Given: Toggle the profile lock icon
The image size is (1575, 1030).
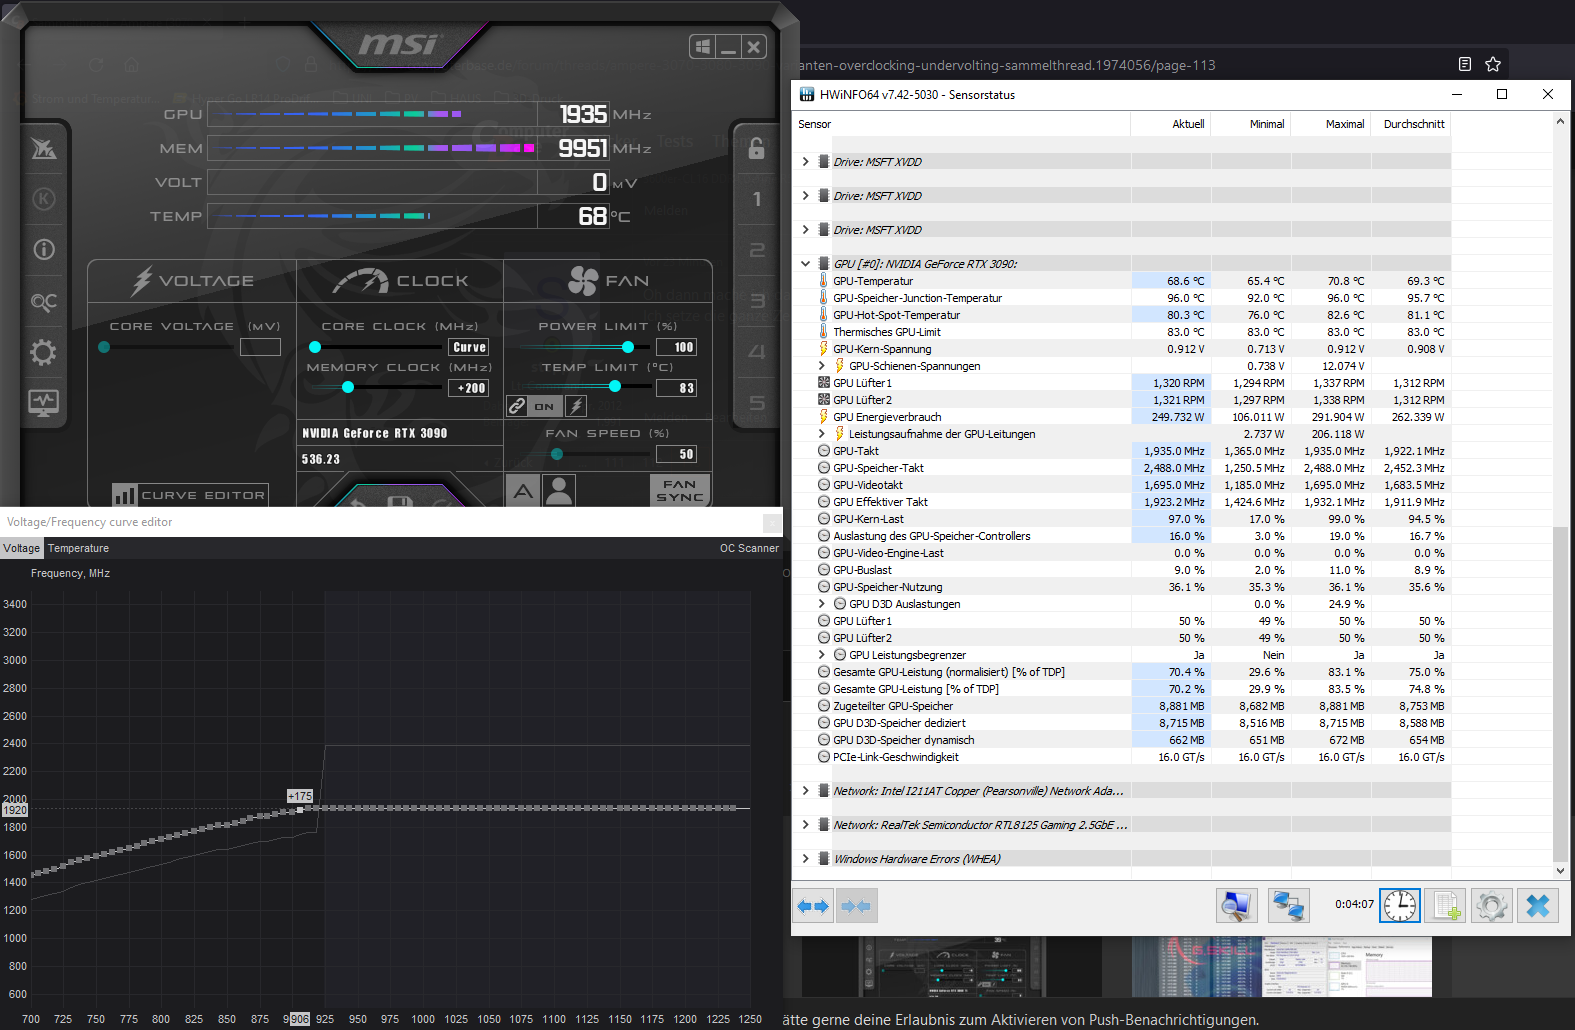Looking at the screenshot, I should [x=756, y=148].
